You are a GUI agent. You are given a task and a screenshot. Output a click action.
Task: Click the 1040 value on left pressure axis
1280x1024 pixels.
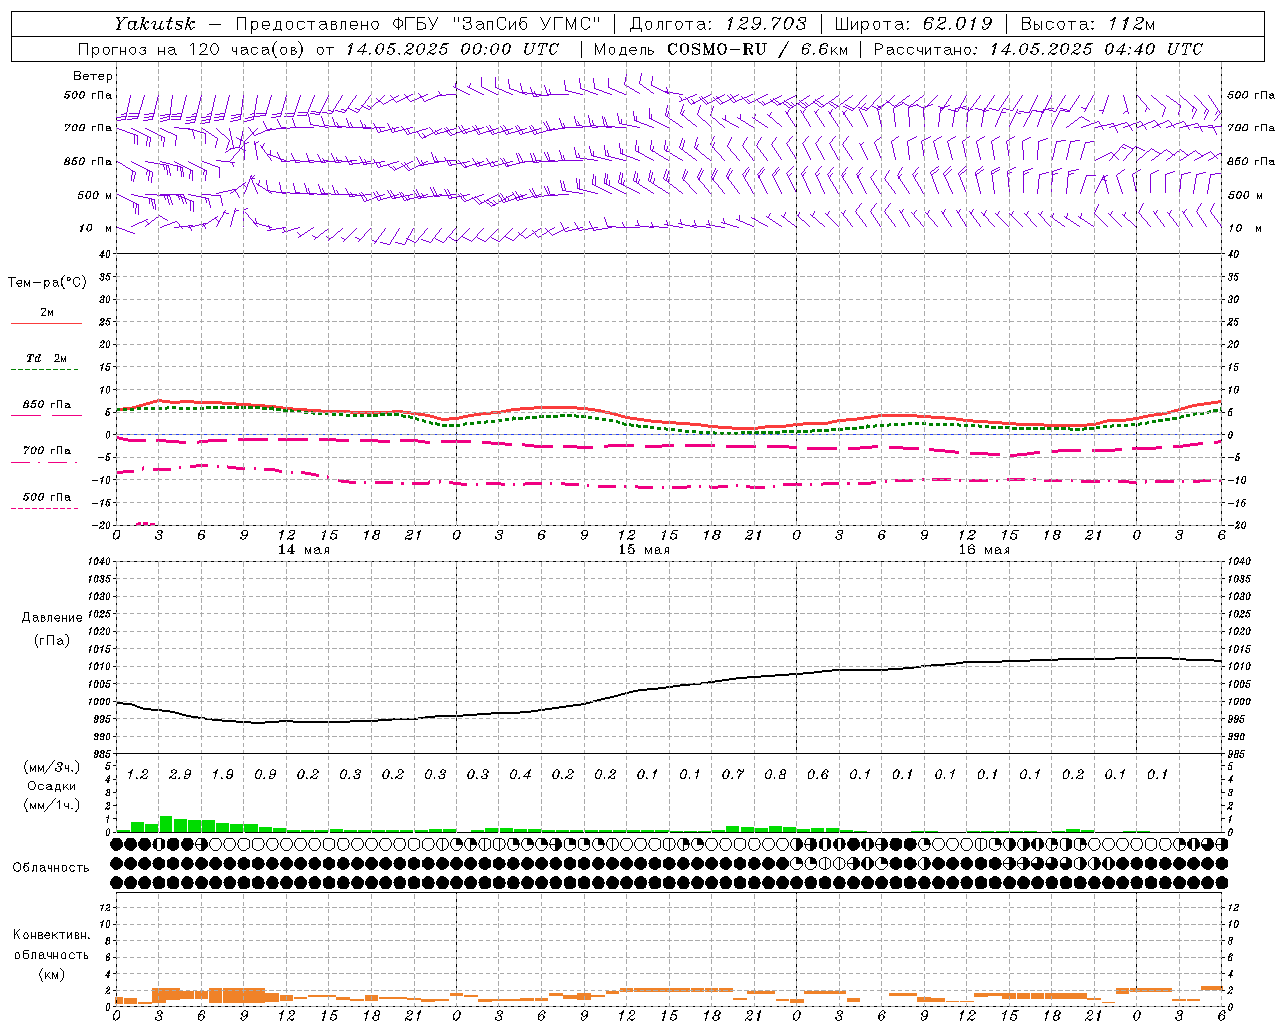99,562
